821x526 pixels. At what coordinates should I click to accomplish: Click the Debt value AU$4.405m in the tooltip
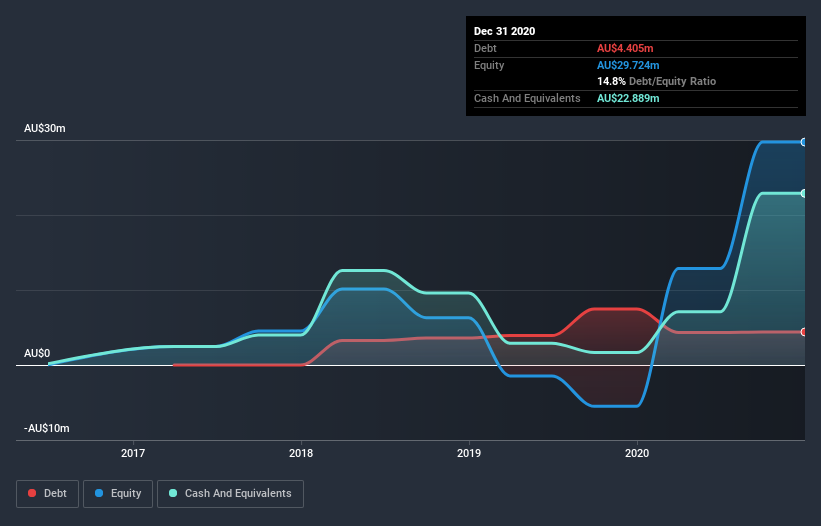click(x=625, y=48)
